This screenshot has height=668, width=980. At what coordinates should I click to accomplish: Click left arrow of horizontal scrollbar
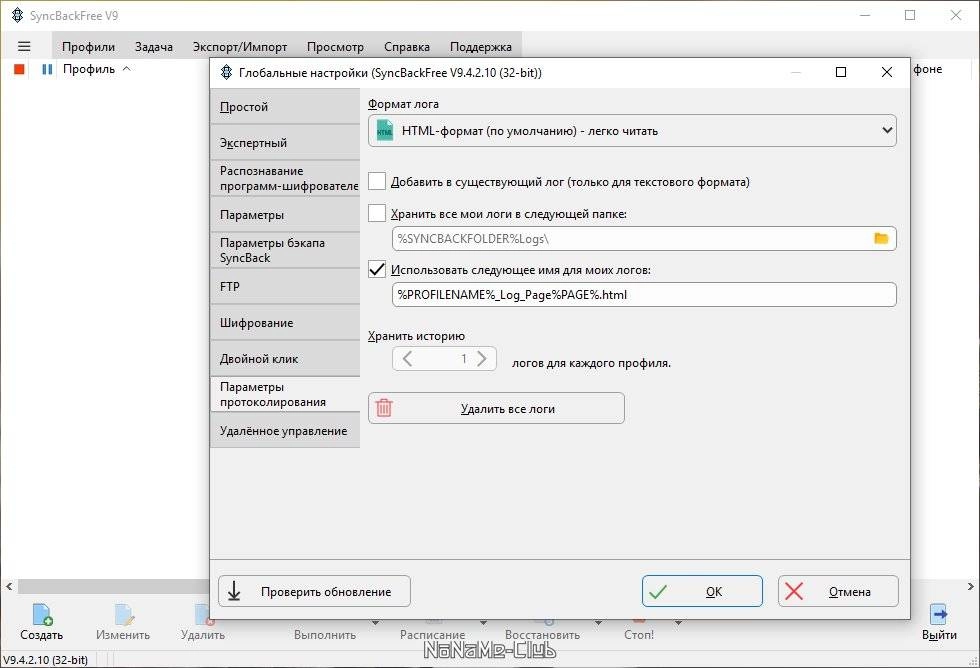[9, 587]
